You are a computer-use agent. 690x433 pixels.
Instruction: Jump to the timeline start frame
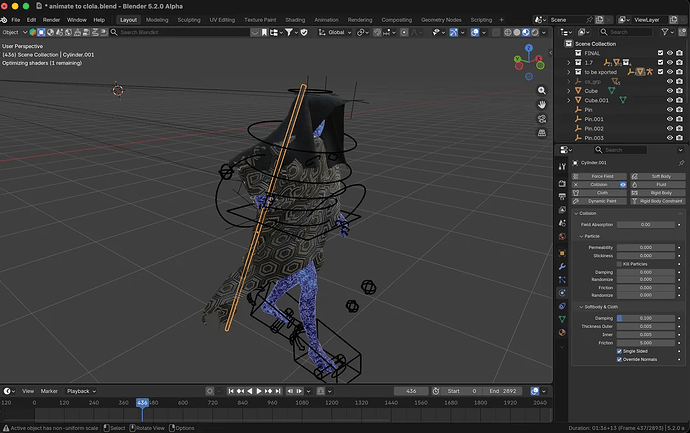(231, 391)
